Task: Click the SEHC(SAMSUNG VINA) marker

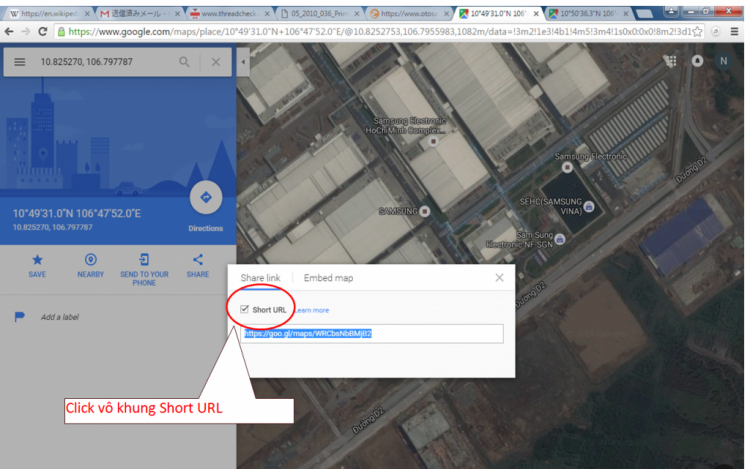Action: click(x=589, y=207)
